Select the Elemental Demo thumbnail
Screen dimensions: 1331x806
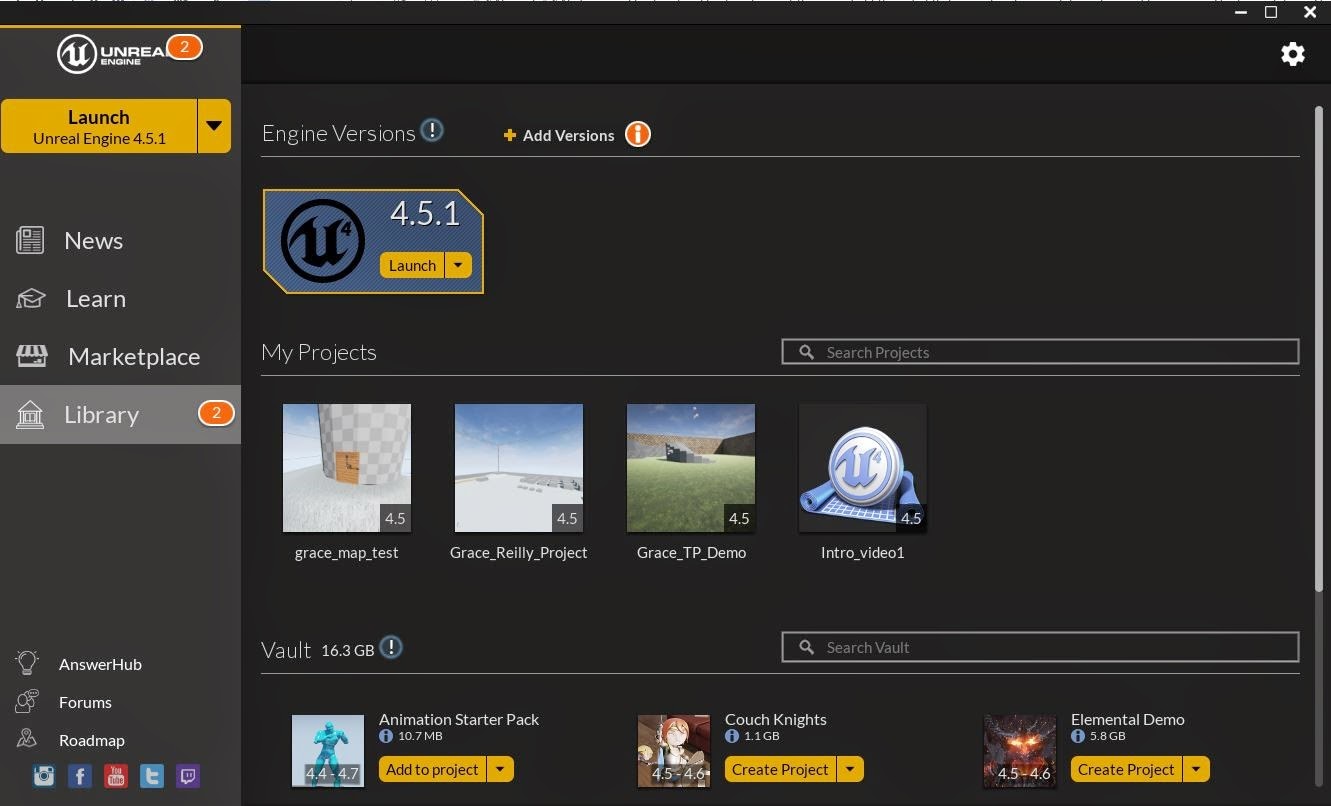pos(1020,751)
